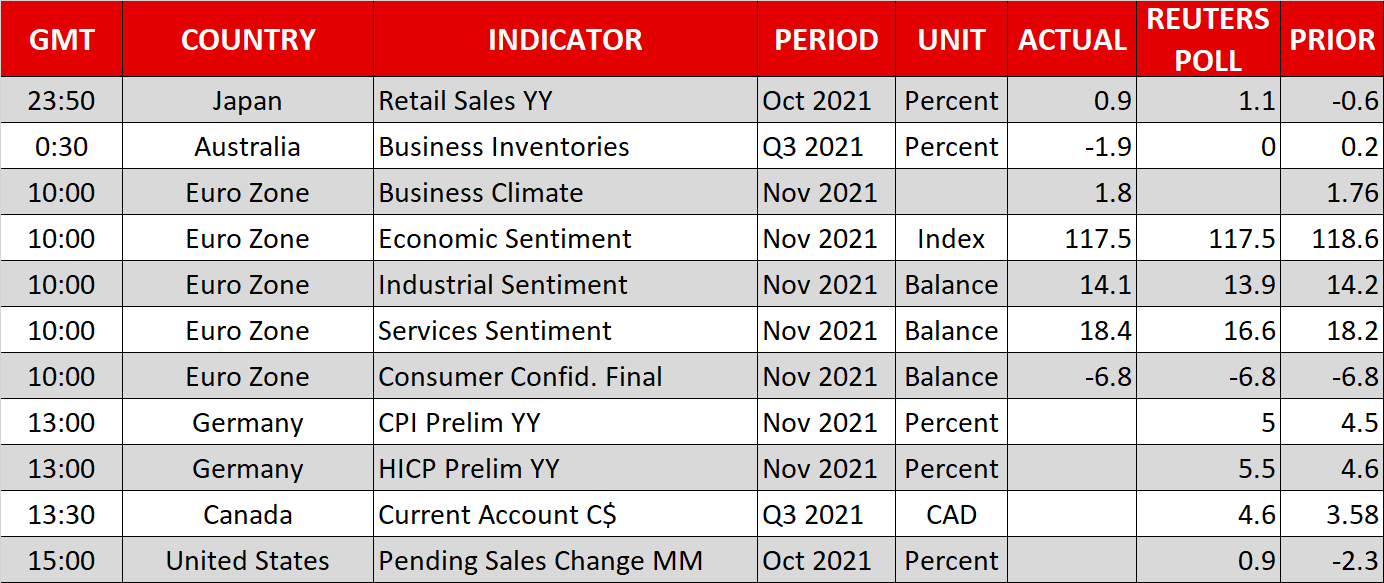The width and height of the screenshot is (1384, 583).
Task: Select the PERIOD column header
Action: [x=826, y=40]
